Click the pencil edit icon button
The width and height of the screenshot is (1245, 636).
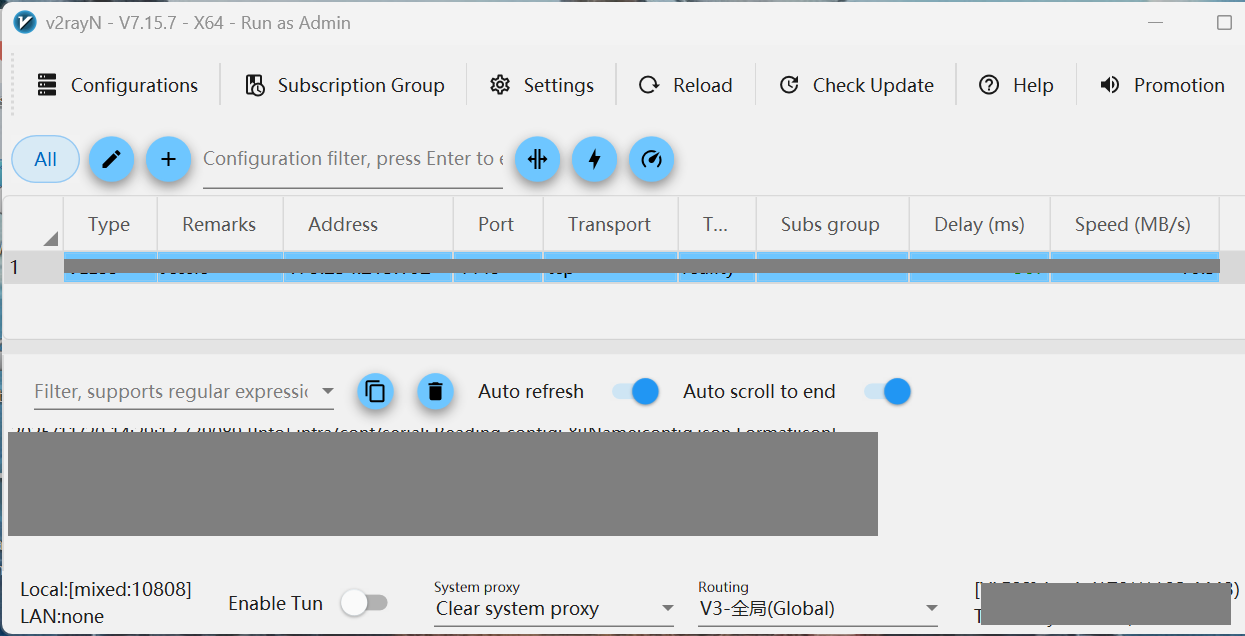(x=111, y=159)
